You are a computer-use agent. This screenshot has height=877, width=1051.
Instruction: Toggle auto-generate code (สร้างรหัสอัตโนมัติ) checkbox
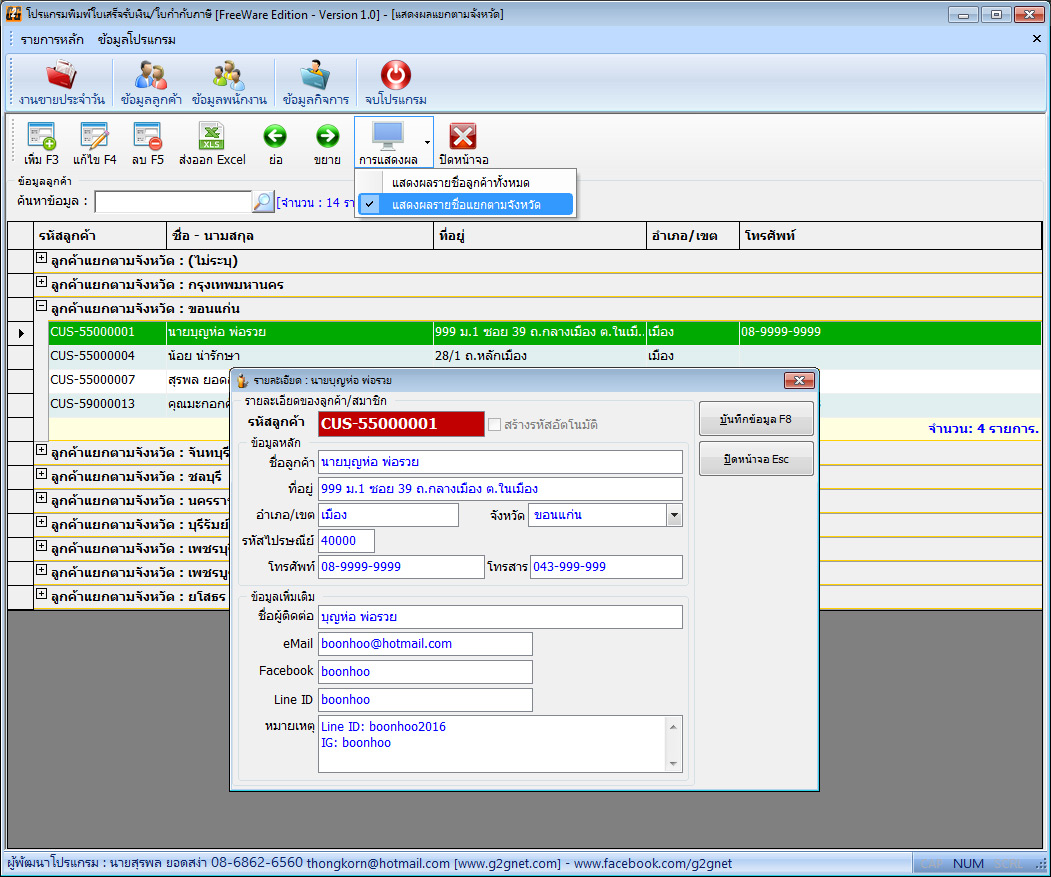(x=495, y=424)
